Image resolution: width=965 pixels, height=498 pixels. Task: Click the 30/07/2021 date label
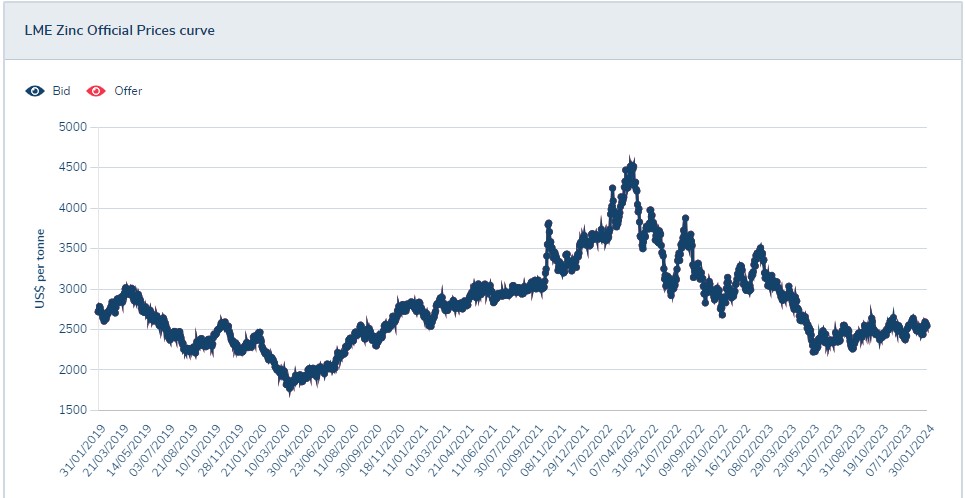click(497, 449)
